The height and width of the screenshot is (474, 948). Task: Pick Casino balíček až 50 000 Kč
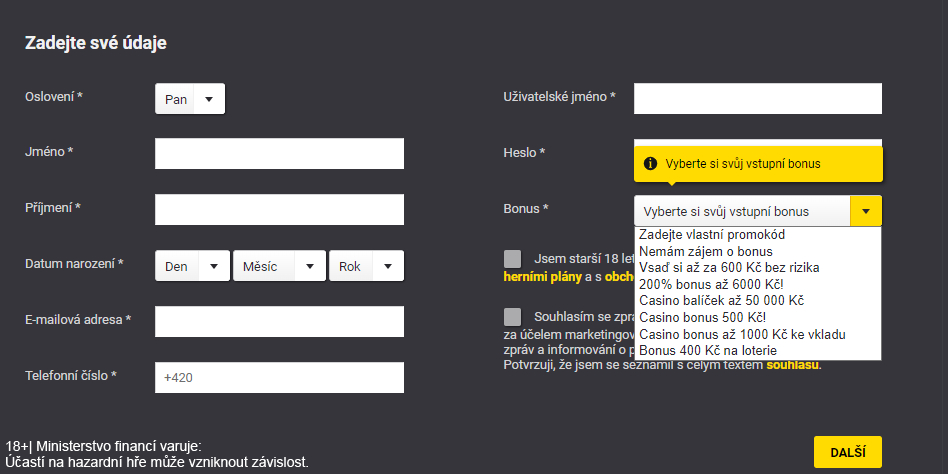click(x=758, y=300)
